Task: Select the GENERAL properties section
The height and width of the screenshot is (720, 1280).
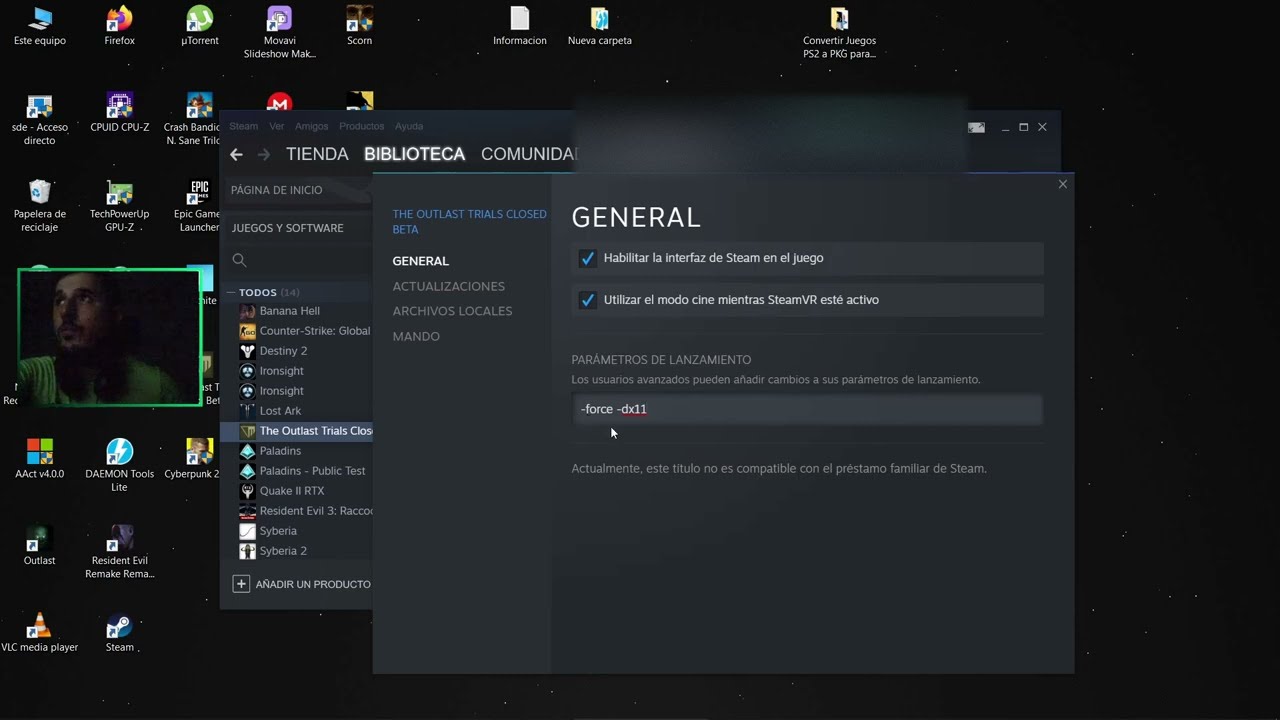Action: tap(420, 261)
